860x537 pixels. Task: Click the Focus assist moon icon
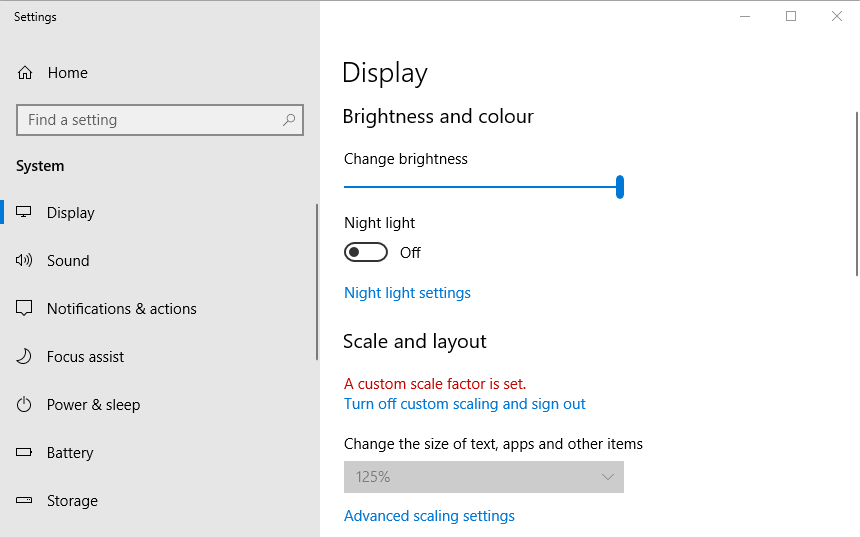click(x=25, y=357)
